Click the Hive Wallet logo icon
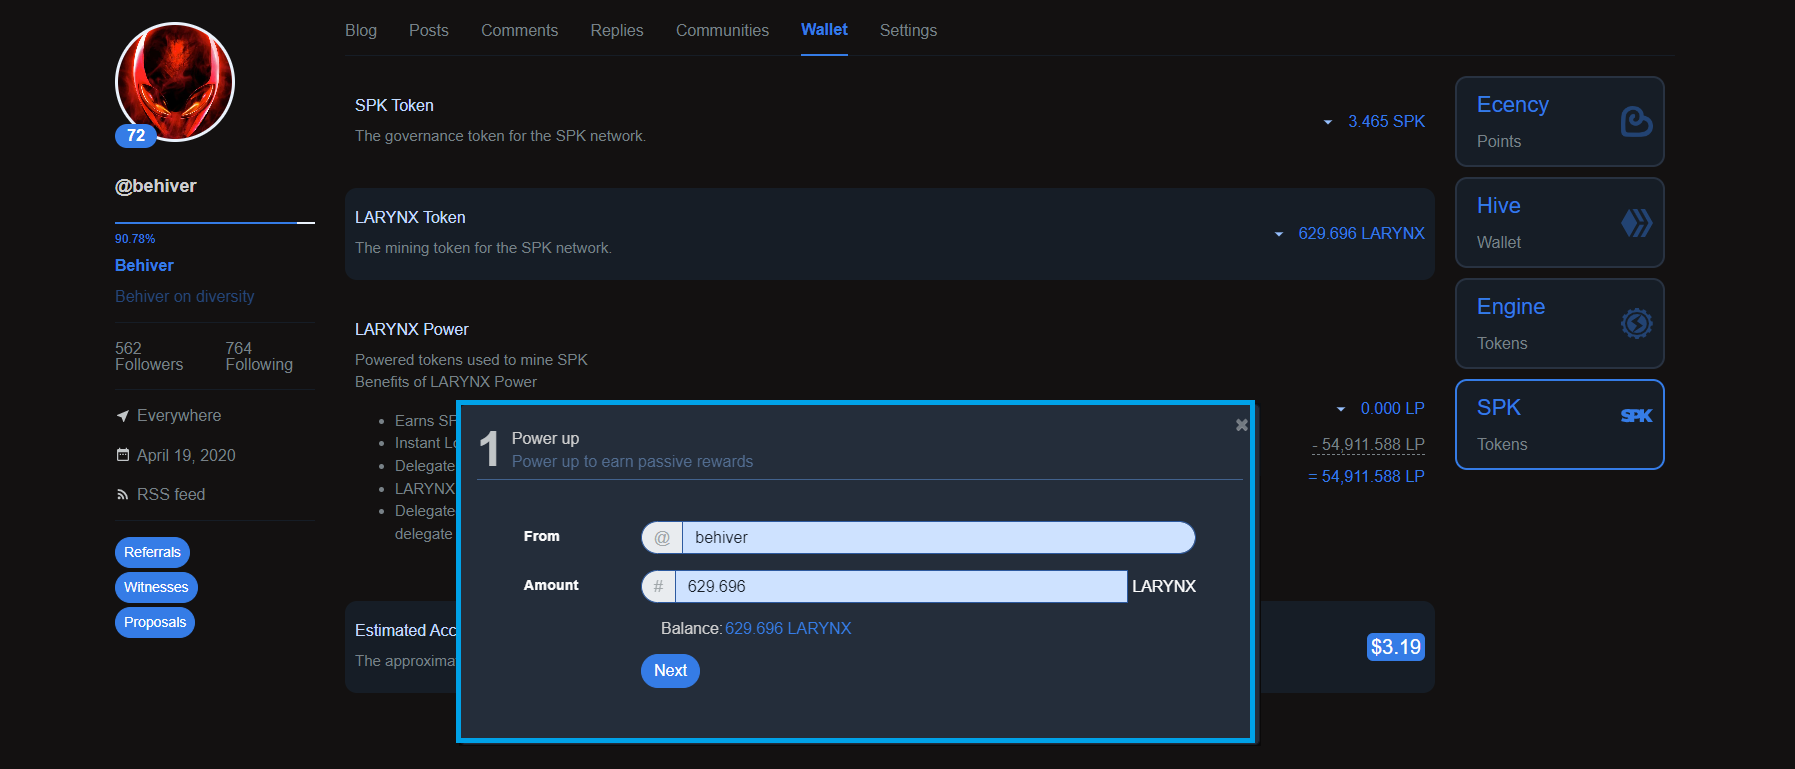The width and height of the screenshot is (1795, 769). pos(1636,223)
